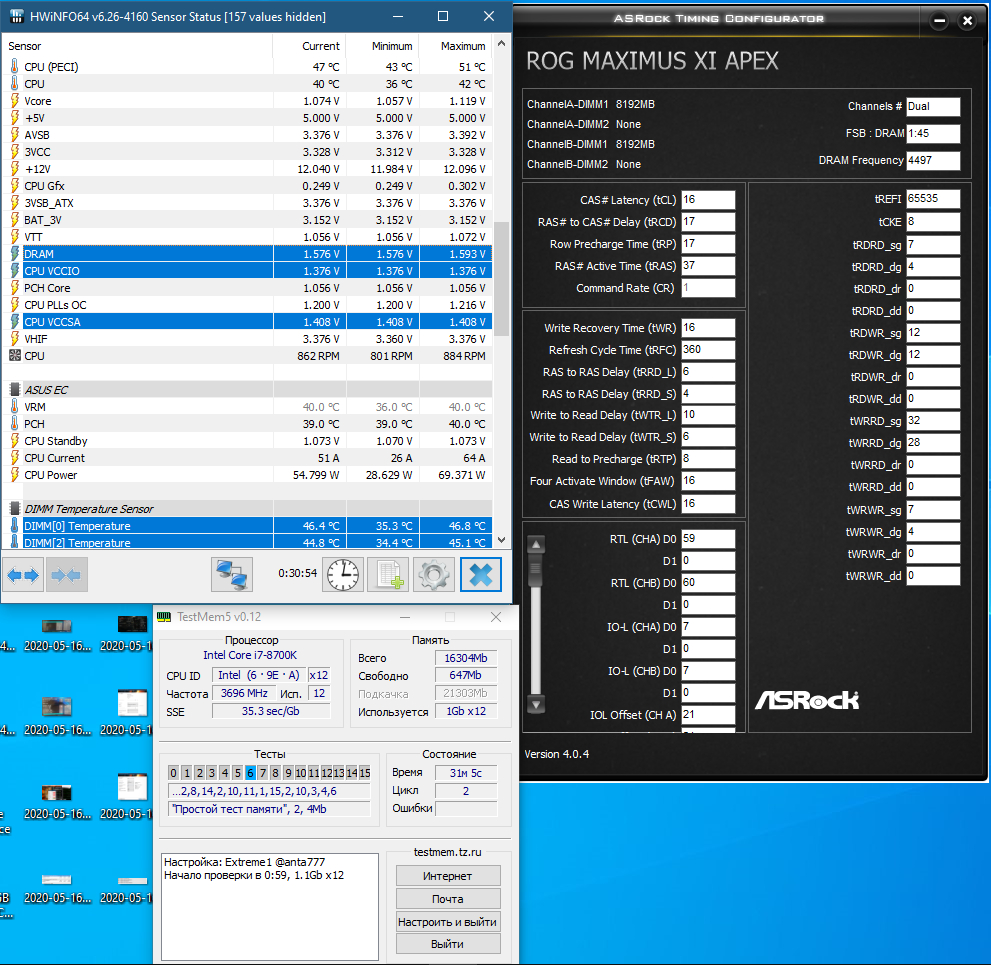
Task: Select test number 12 in TestMem5
Action: pos(327,773)
